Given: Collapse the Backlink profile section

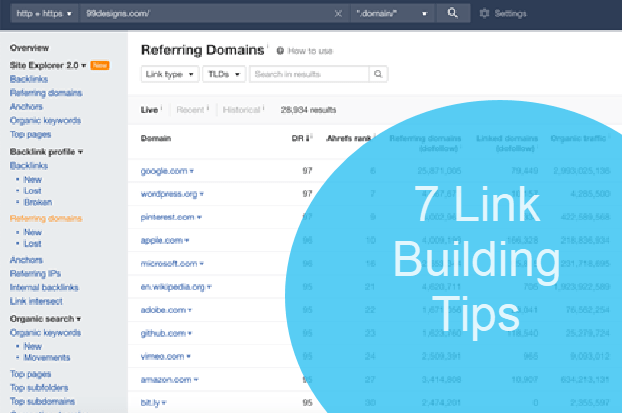Looking at the screenshot, I should (46, 152).
